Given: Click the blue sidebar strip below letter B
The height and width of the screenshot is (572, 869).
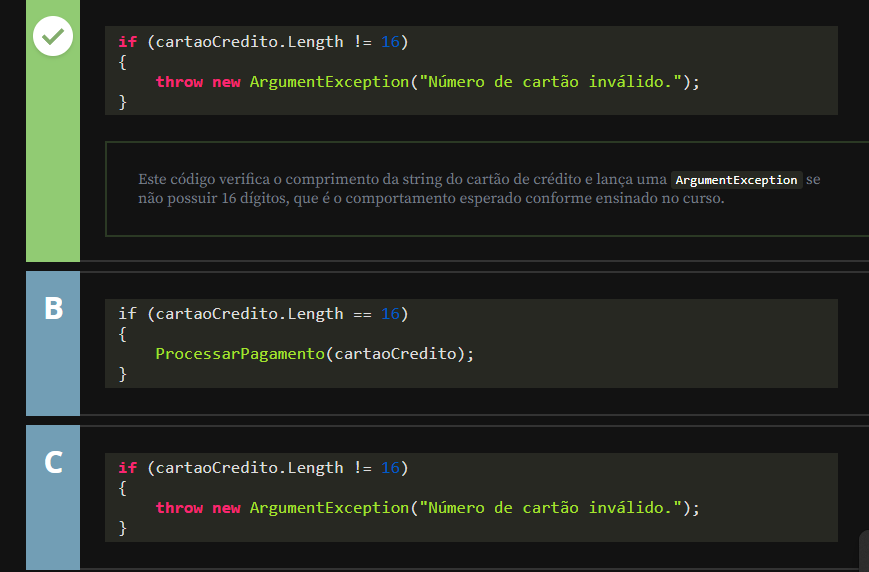Looking at the screenshot, I should [53, 370].
